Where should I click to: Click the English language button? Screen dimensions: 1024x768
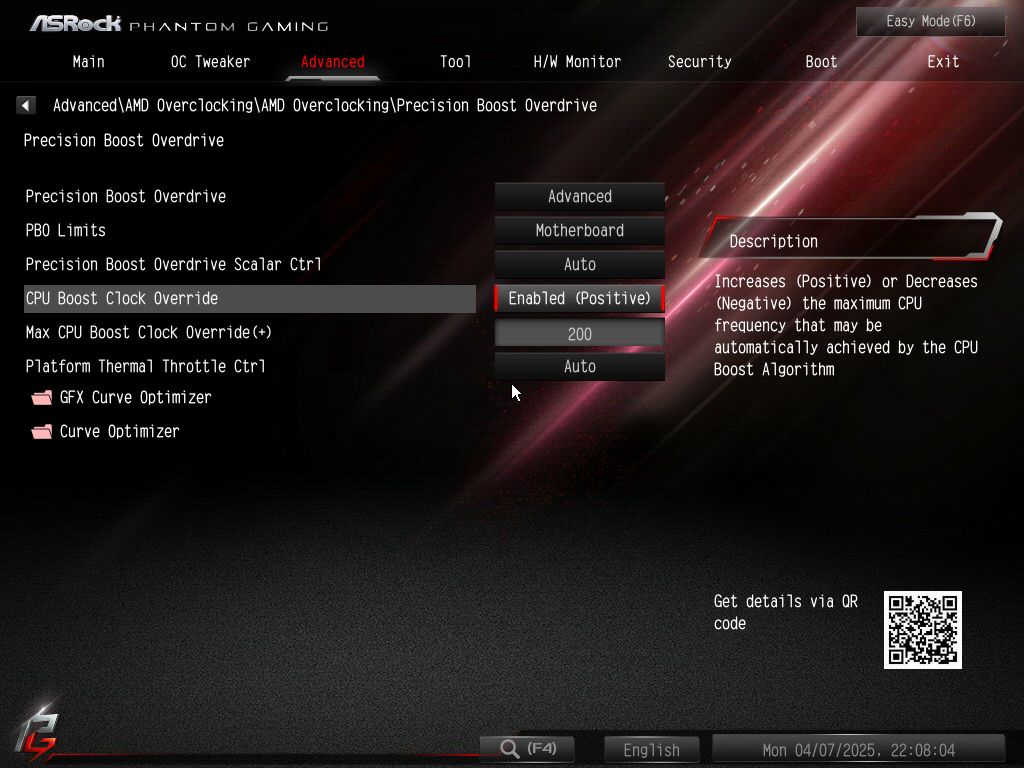(651, 750)
